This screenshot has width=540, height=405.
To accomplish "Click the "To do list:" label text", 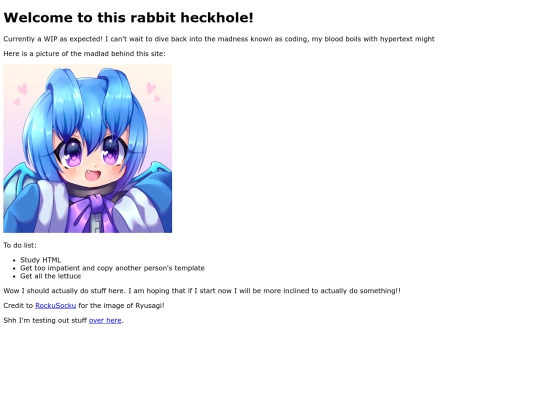I will pyautogui.click(x=20, y=245).
